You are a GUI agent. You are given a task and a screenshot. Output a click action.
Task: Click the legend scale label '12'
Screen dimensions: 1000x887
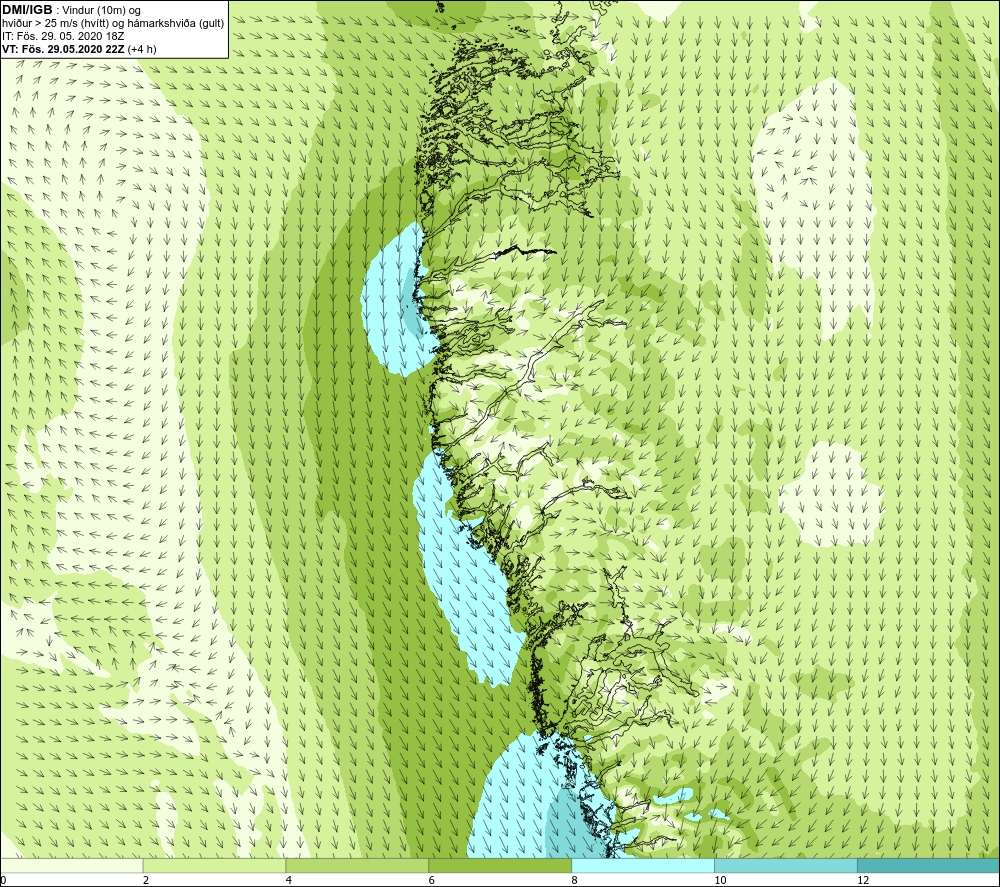coord(863,881)
